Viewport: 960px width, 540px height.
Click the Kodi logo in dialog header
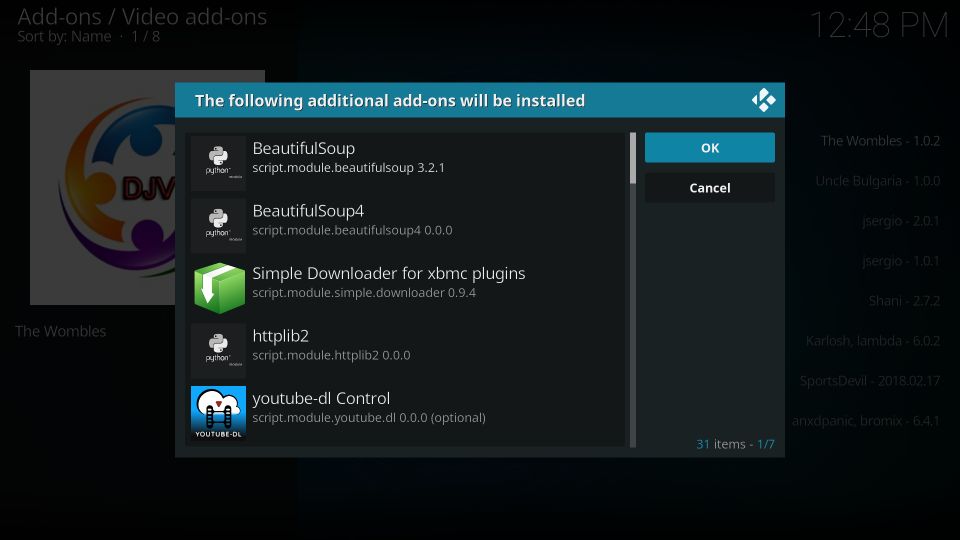[763, 100]
